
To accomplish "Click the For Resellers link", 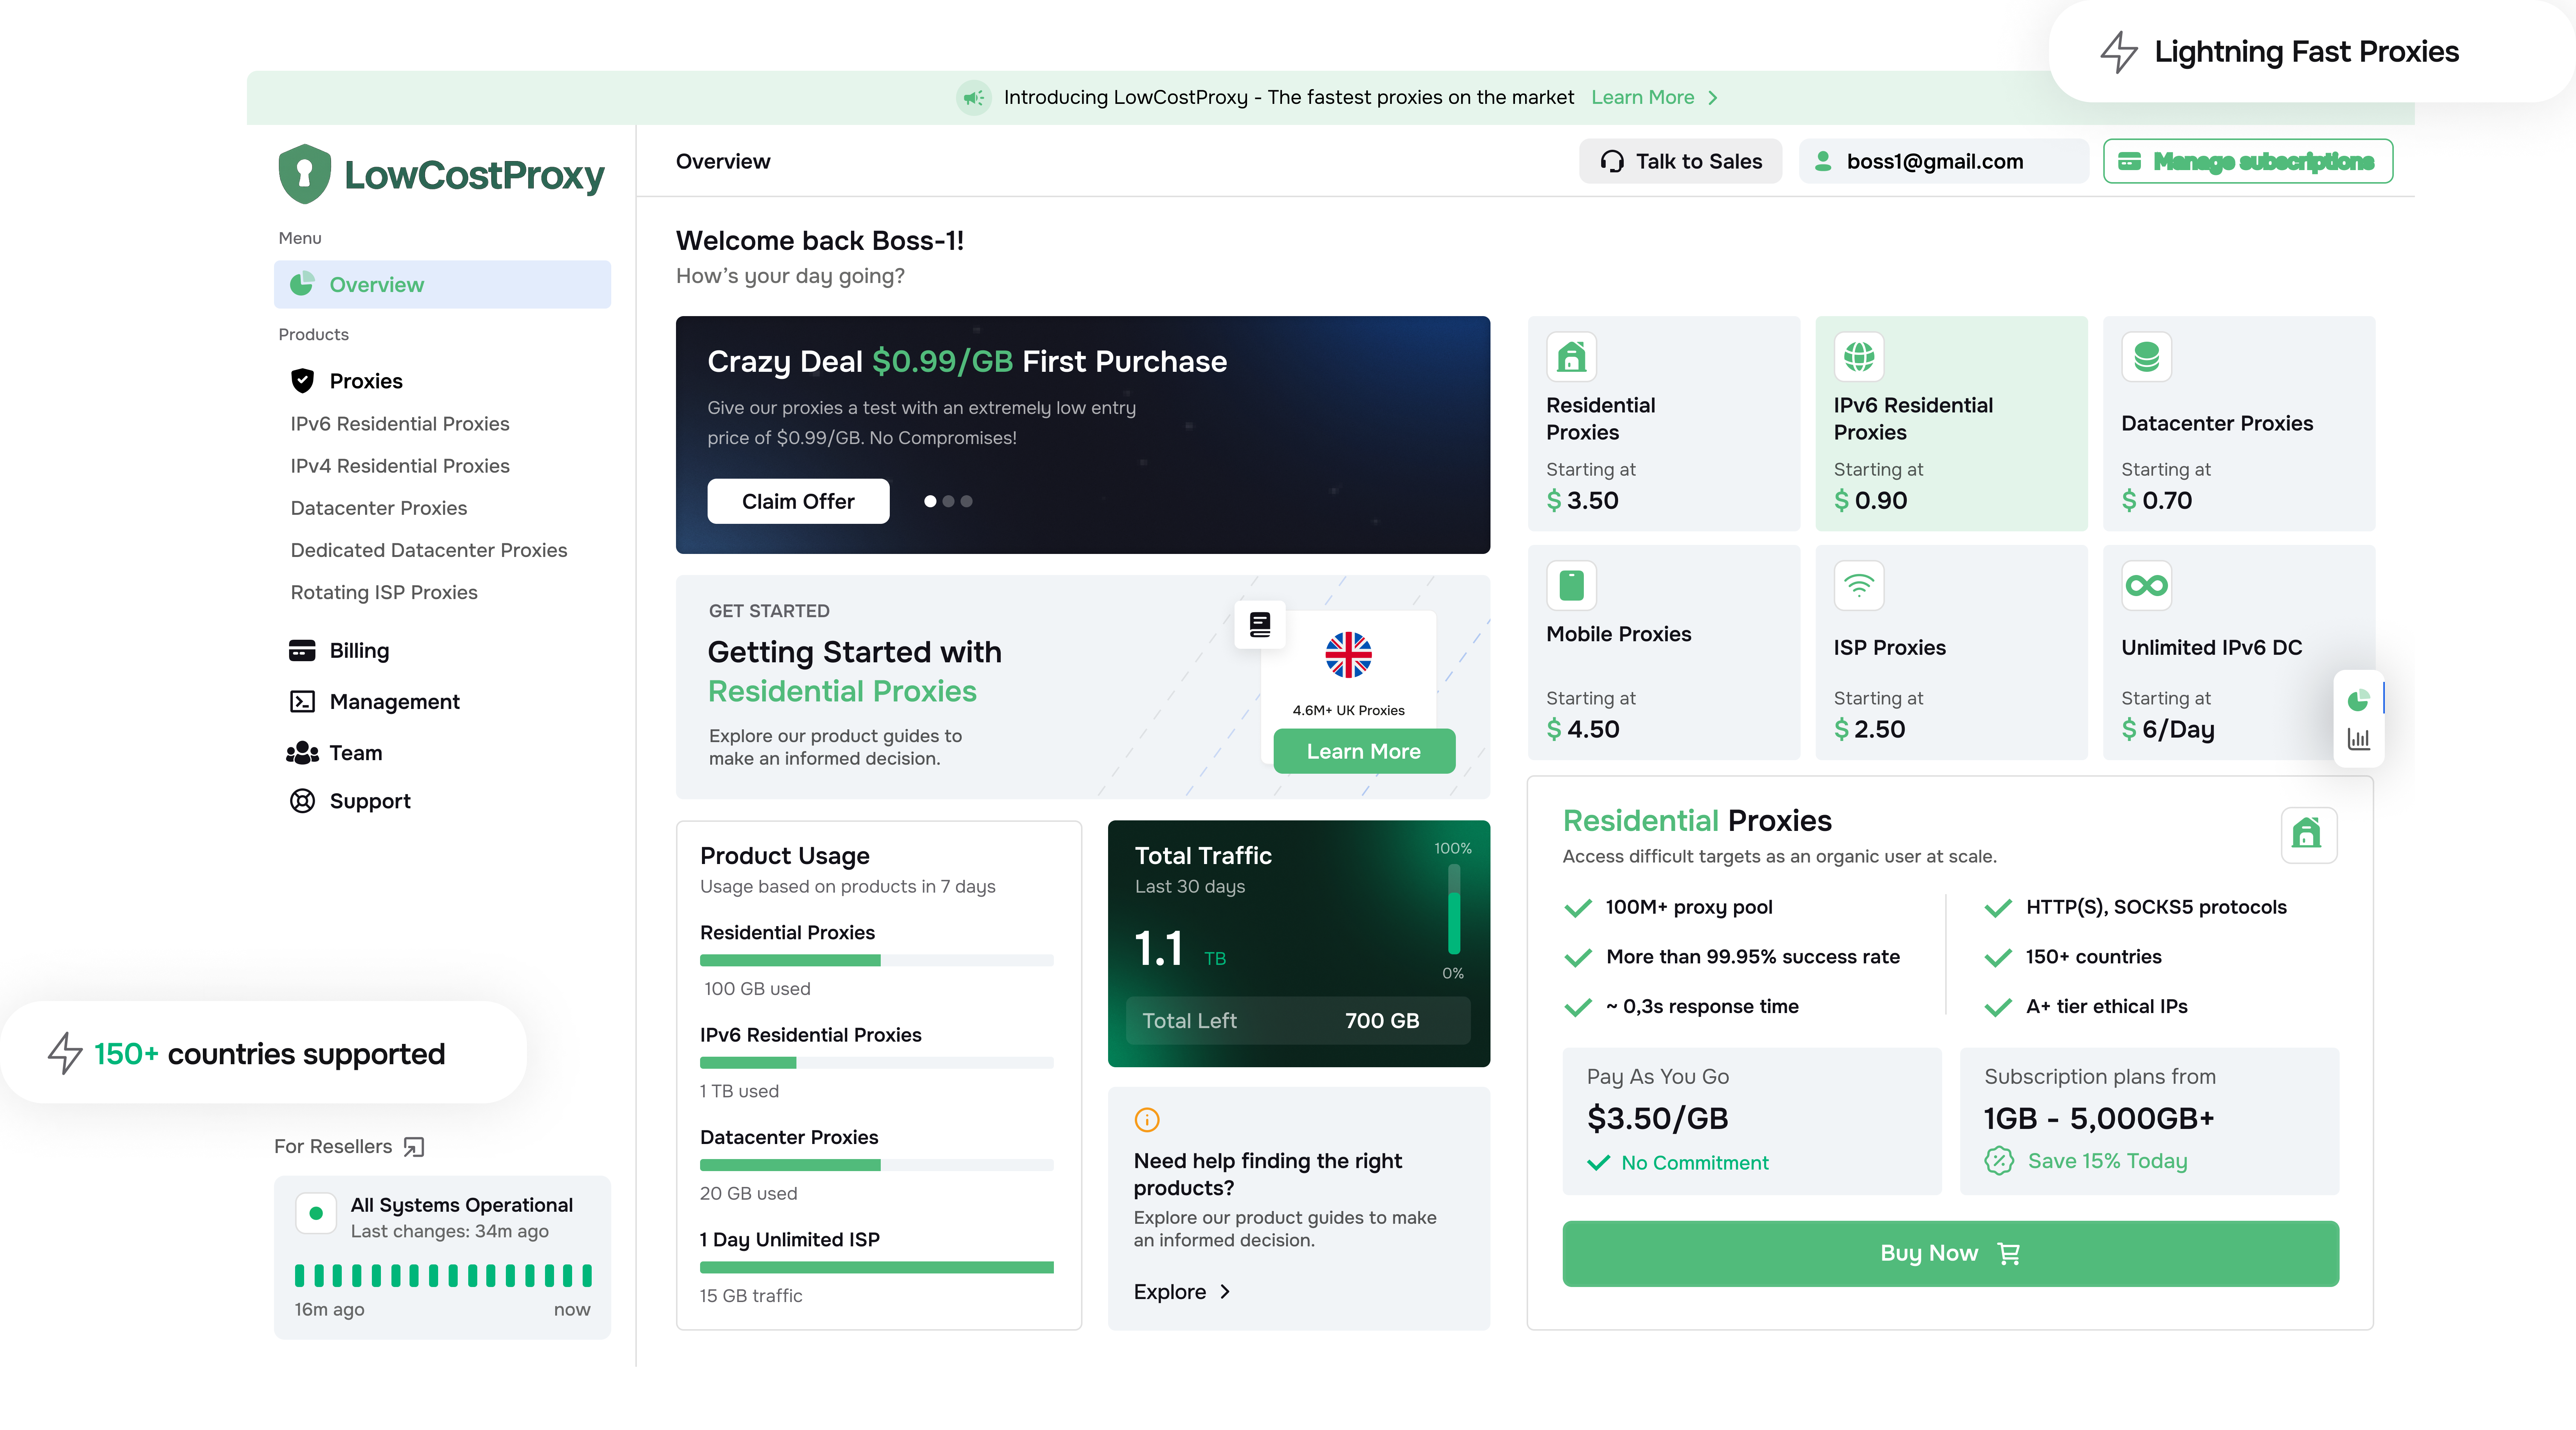I will pos(333,1147).
